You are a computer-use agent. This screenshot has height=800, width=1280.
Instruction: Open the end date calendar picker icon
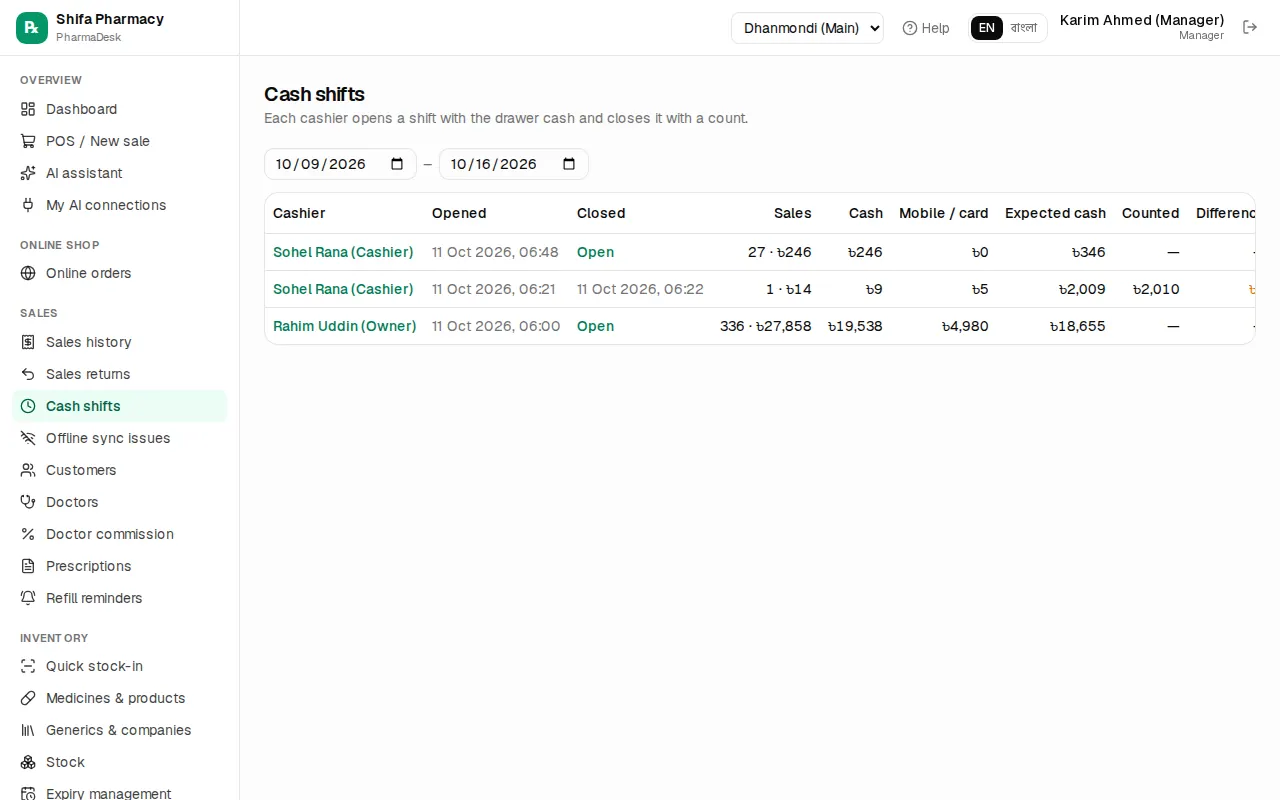coord(569,164)
